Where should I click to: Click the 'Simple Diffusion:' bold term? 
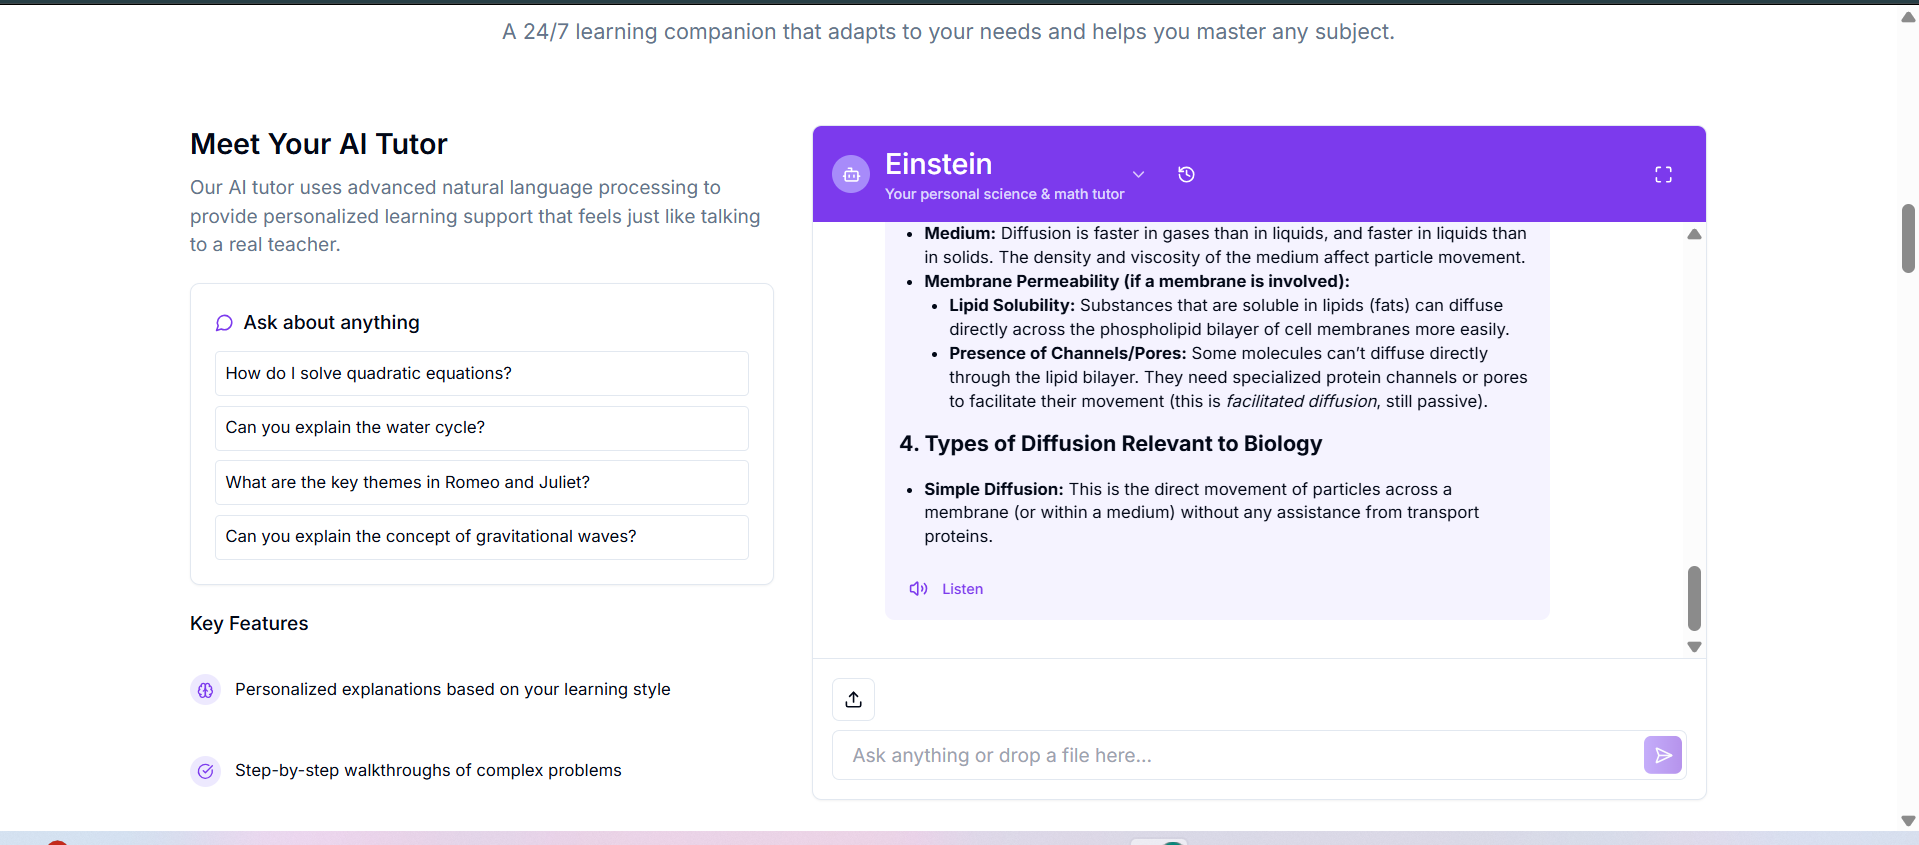tap(994, 489)
